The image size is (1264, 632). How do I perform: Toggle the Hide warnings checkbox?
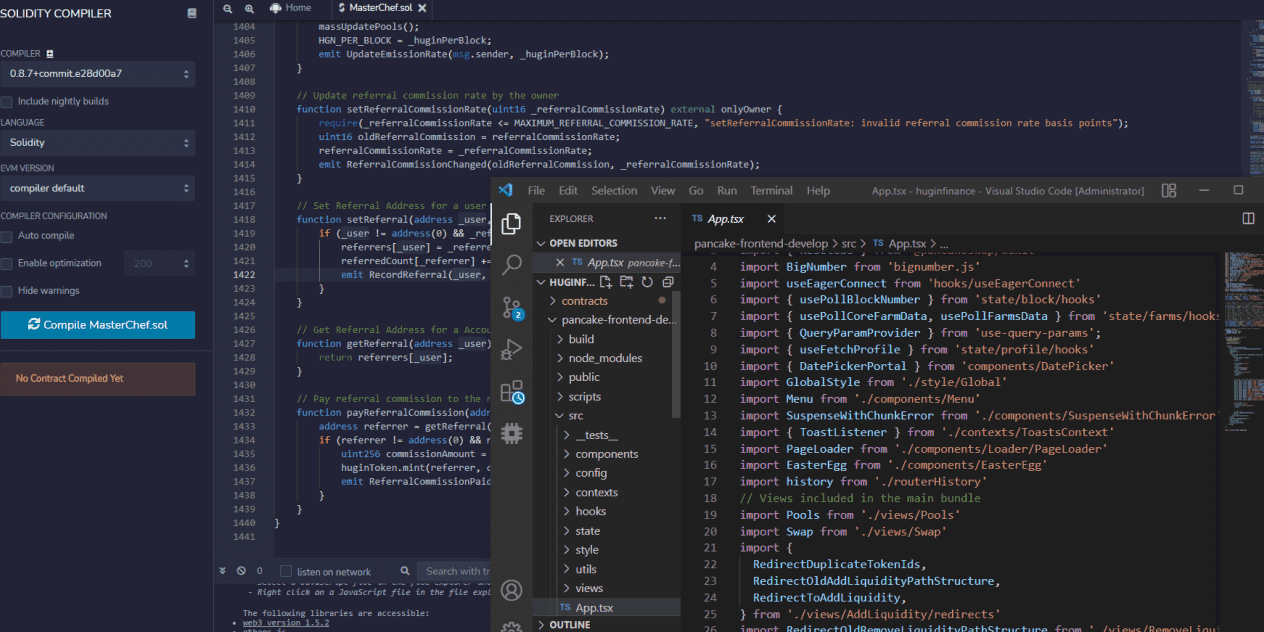pos(7,291)
